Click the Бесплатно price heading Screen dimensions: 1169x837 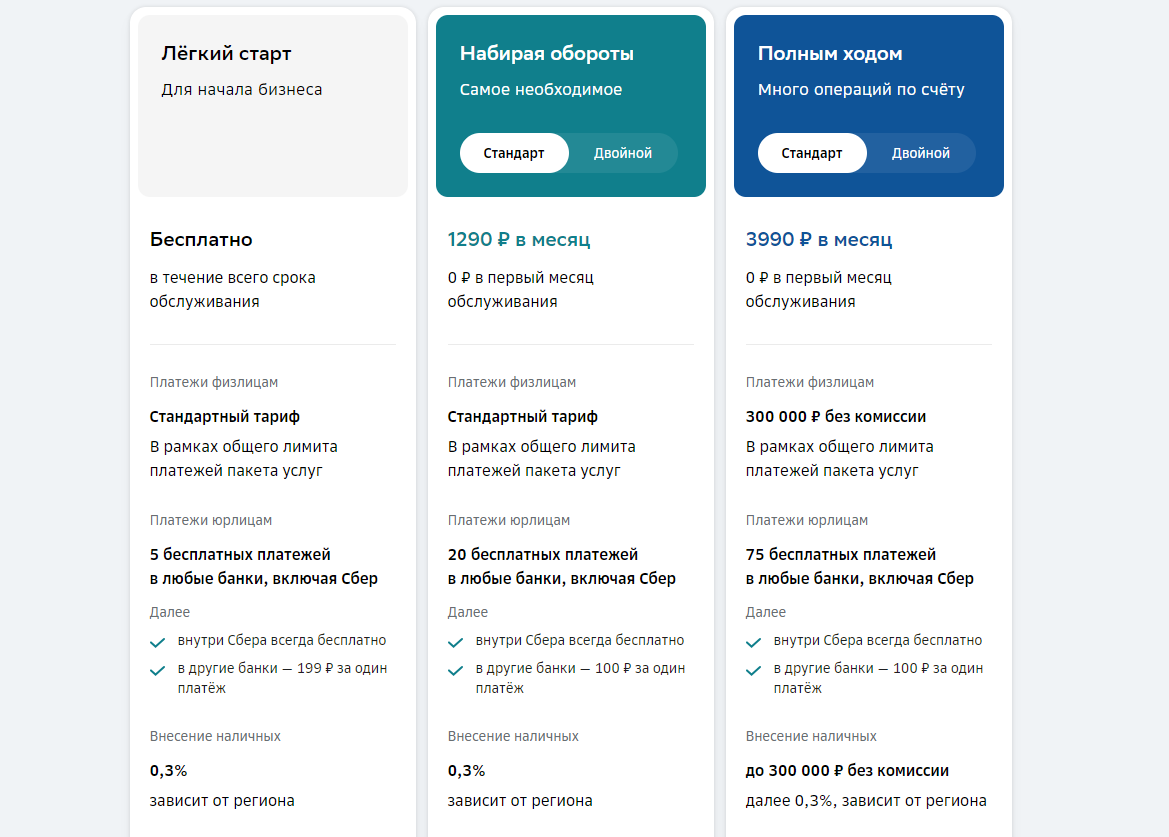[201, 240]
